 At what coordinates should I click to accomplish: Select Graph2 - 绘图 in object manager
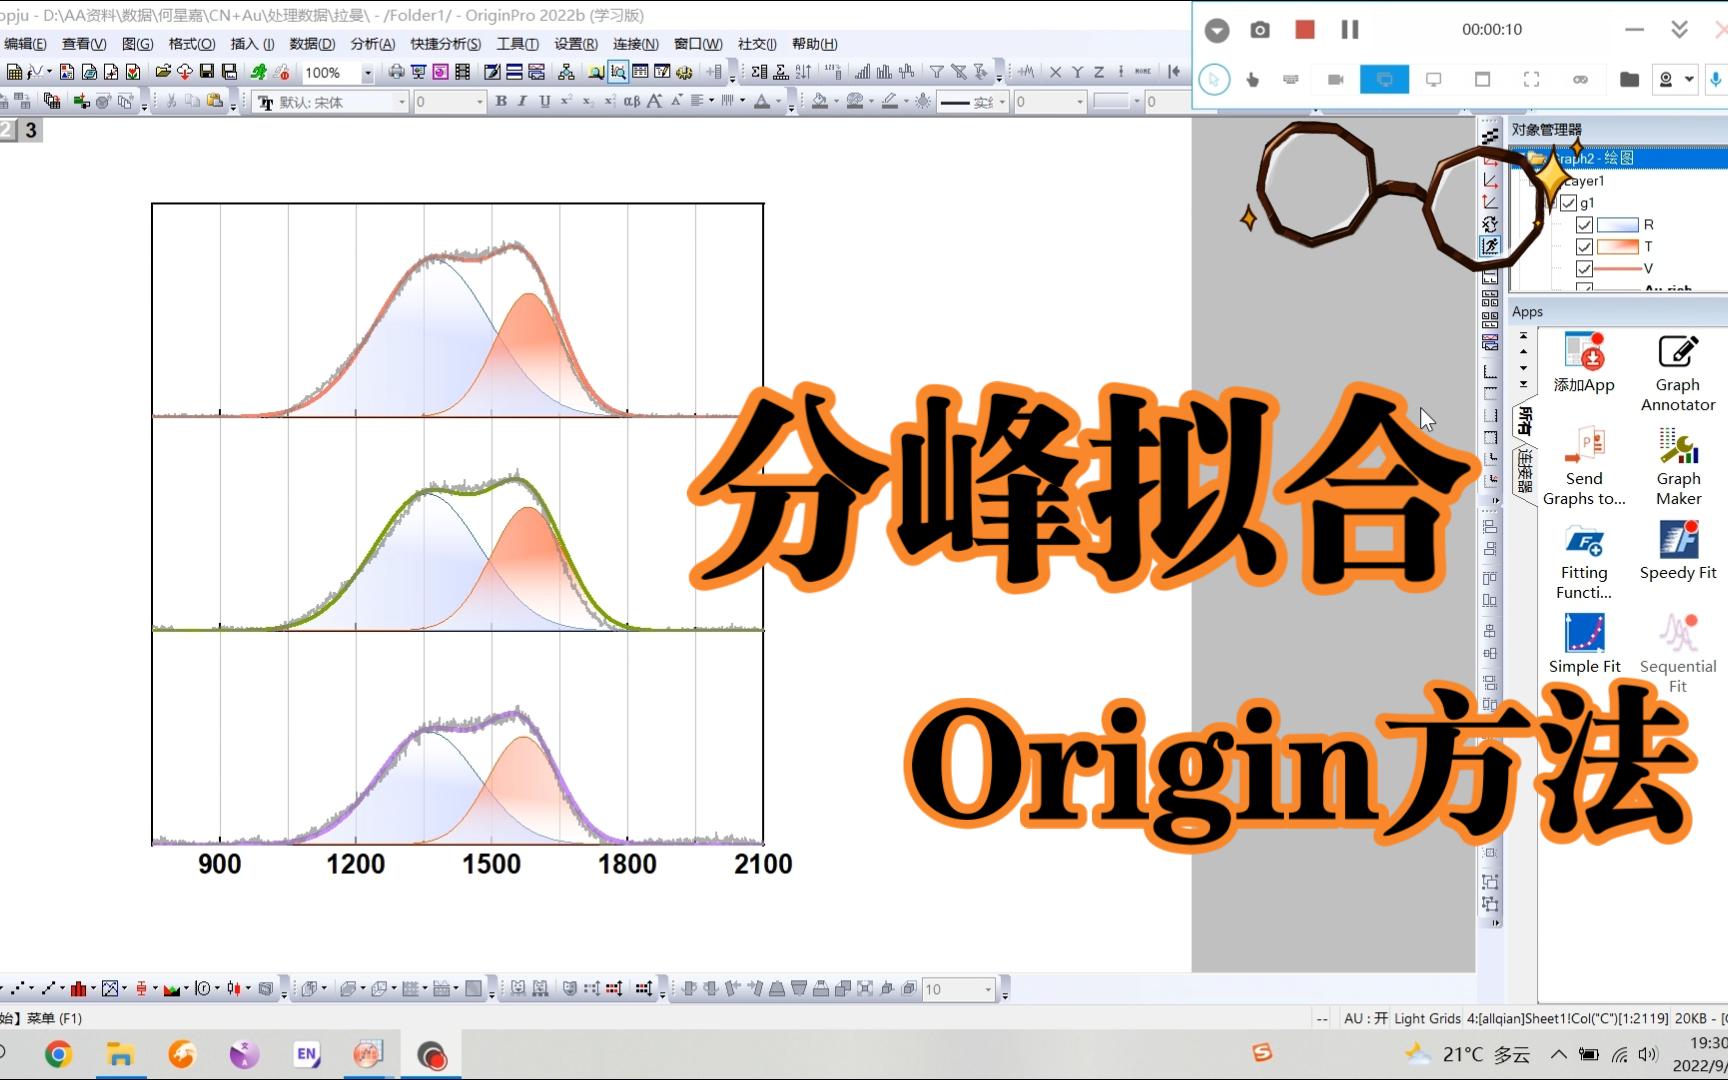(1595, 158)
